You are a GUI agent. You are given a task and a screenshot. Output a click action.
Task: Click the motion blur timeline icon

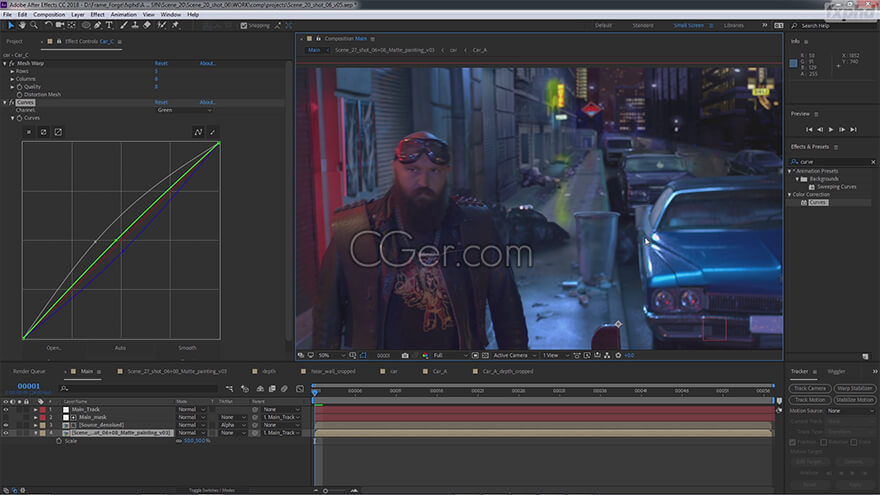284,388
